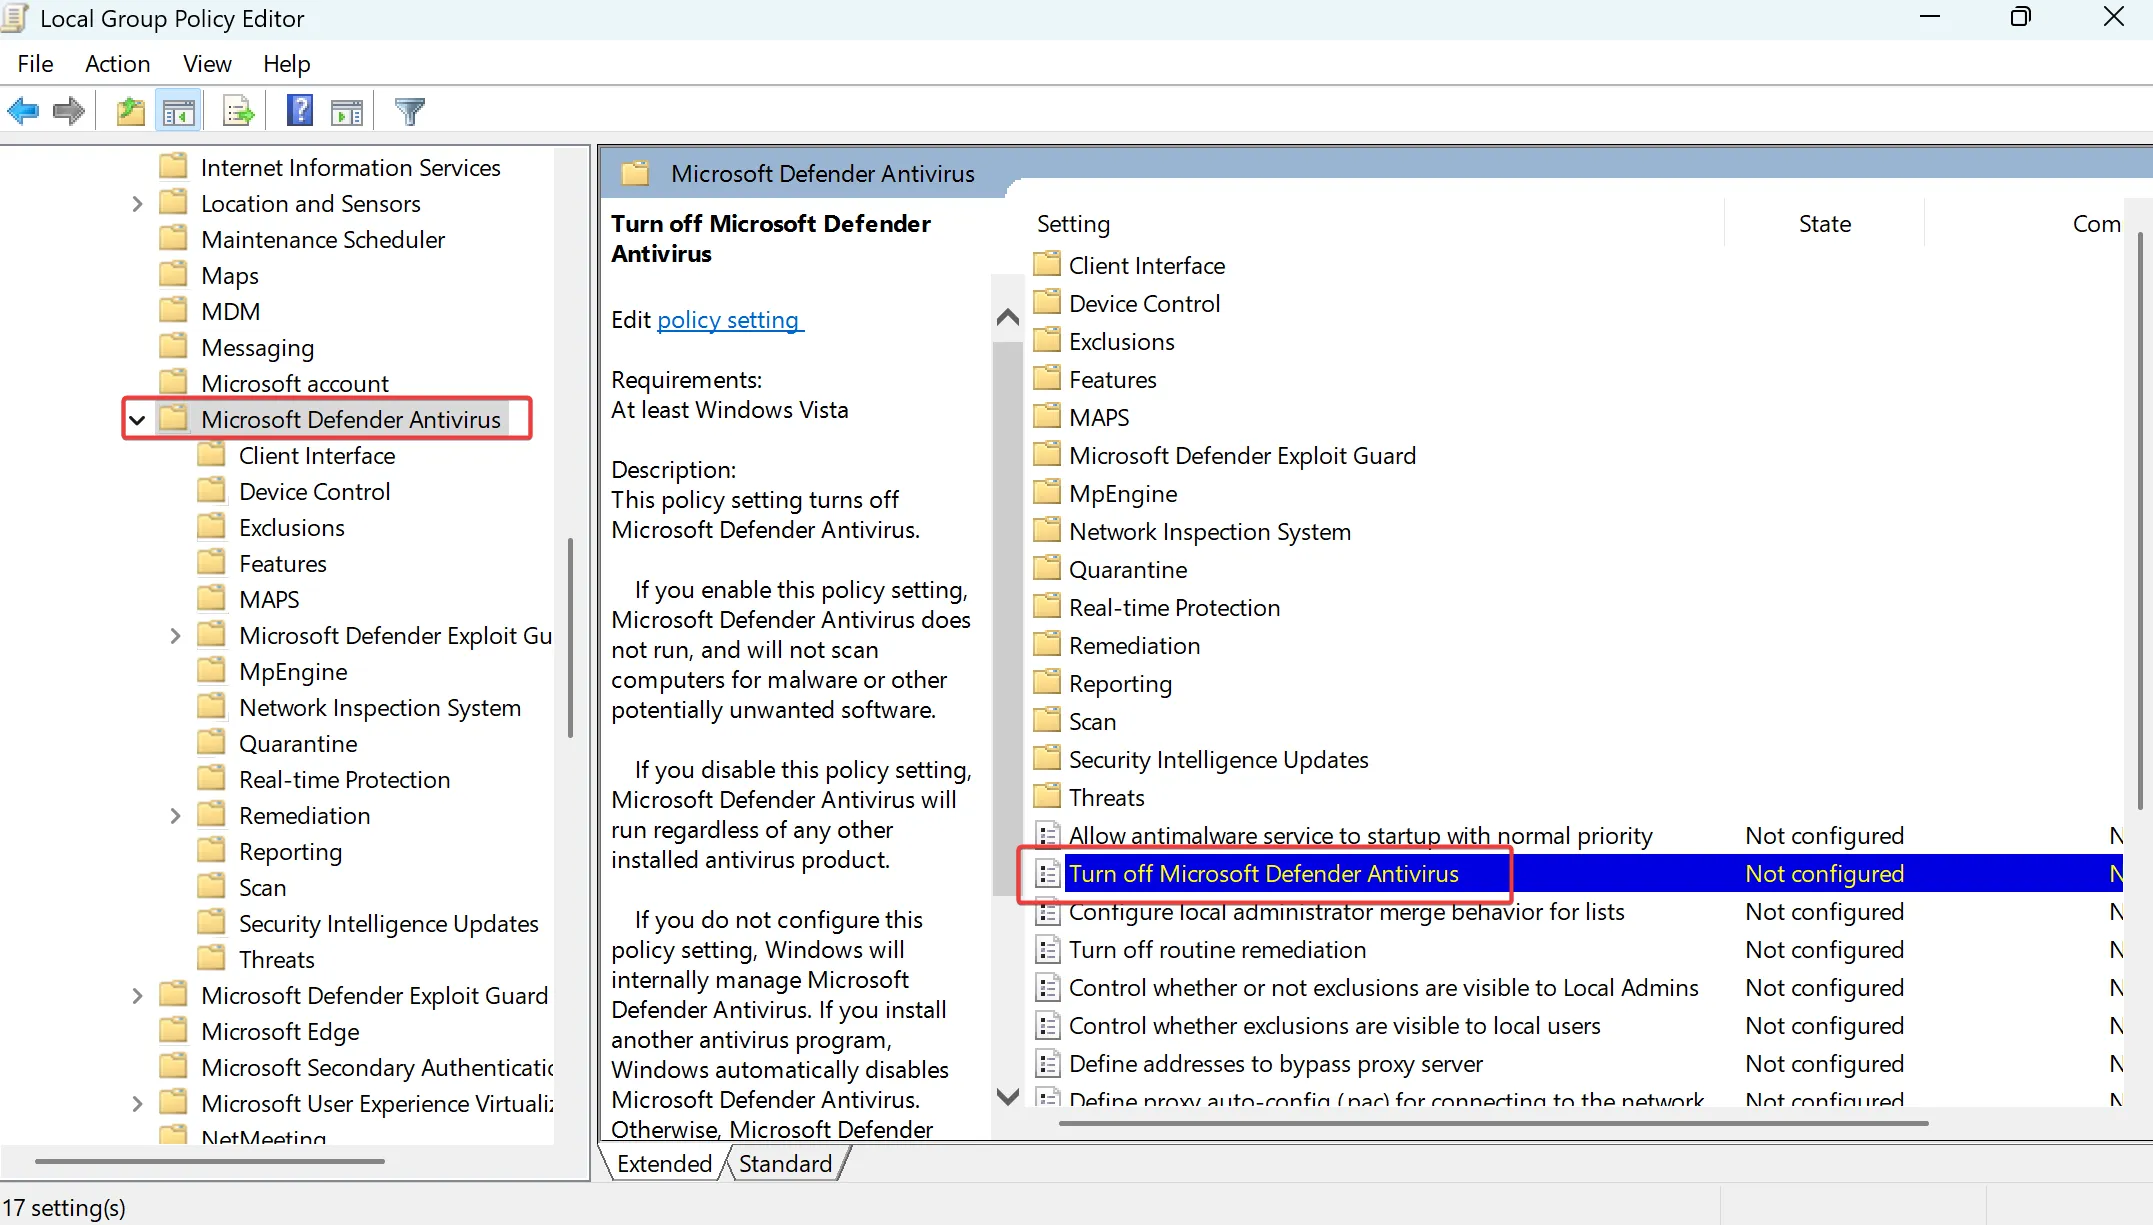The image size is (2153, 1225).
Task: Expand the Remediation tree node
Action: click(x=174, y=815)
